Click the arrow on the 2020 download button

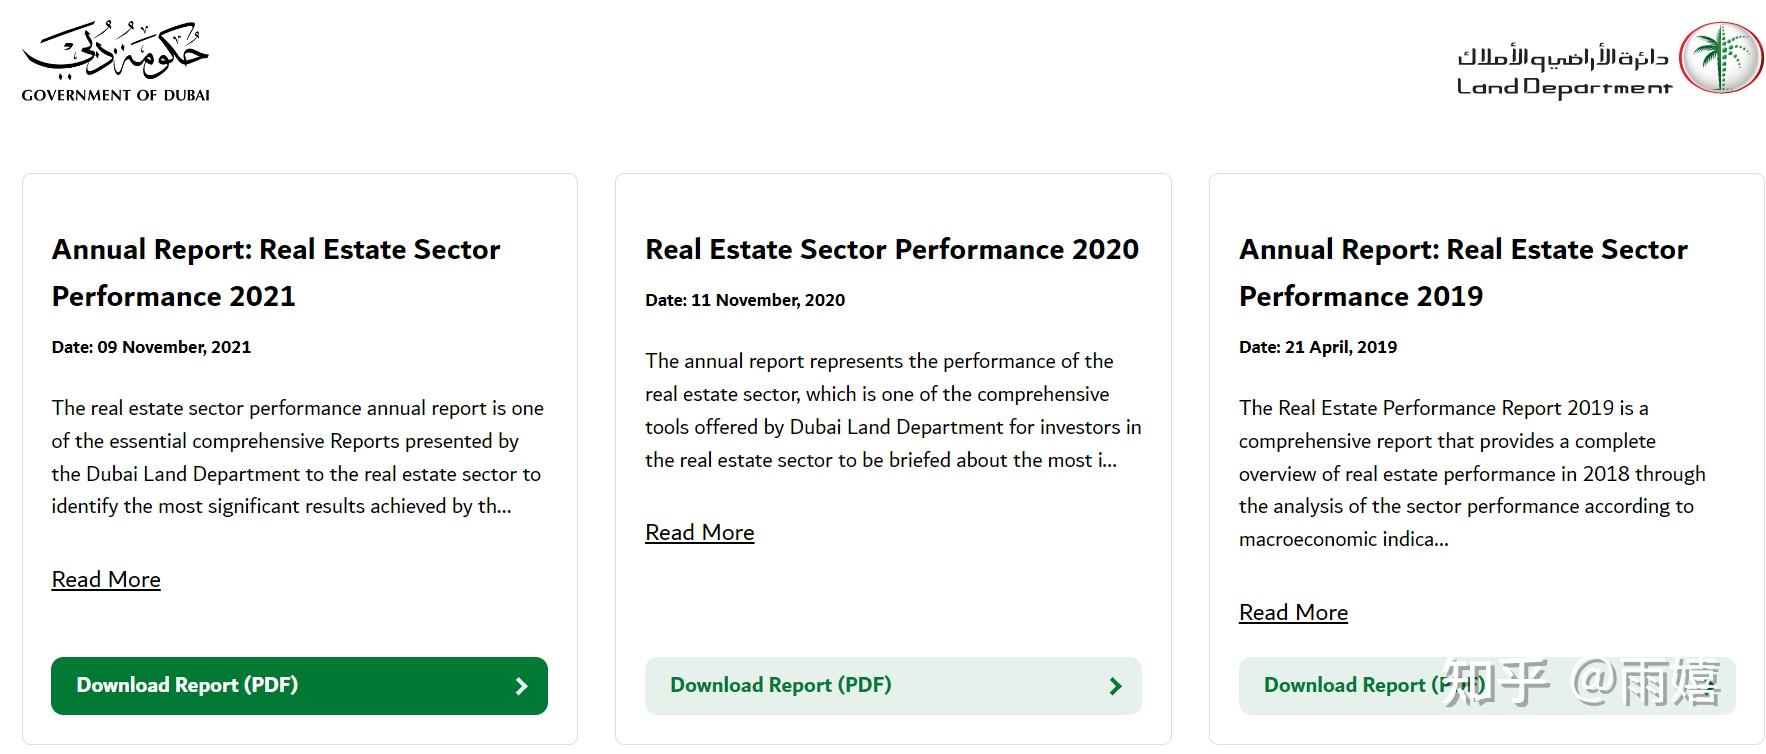[x=1115, y=686]
